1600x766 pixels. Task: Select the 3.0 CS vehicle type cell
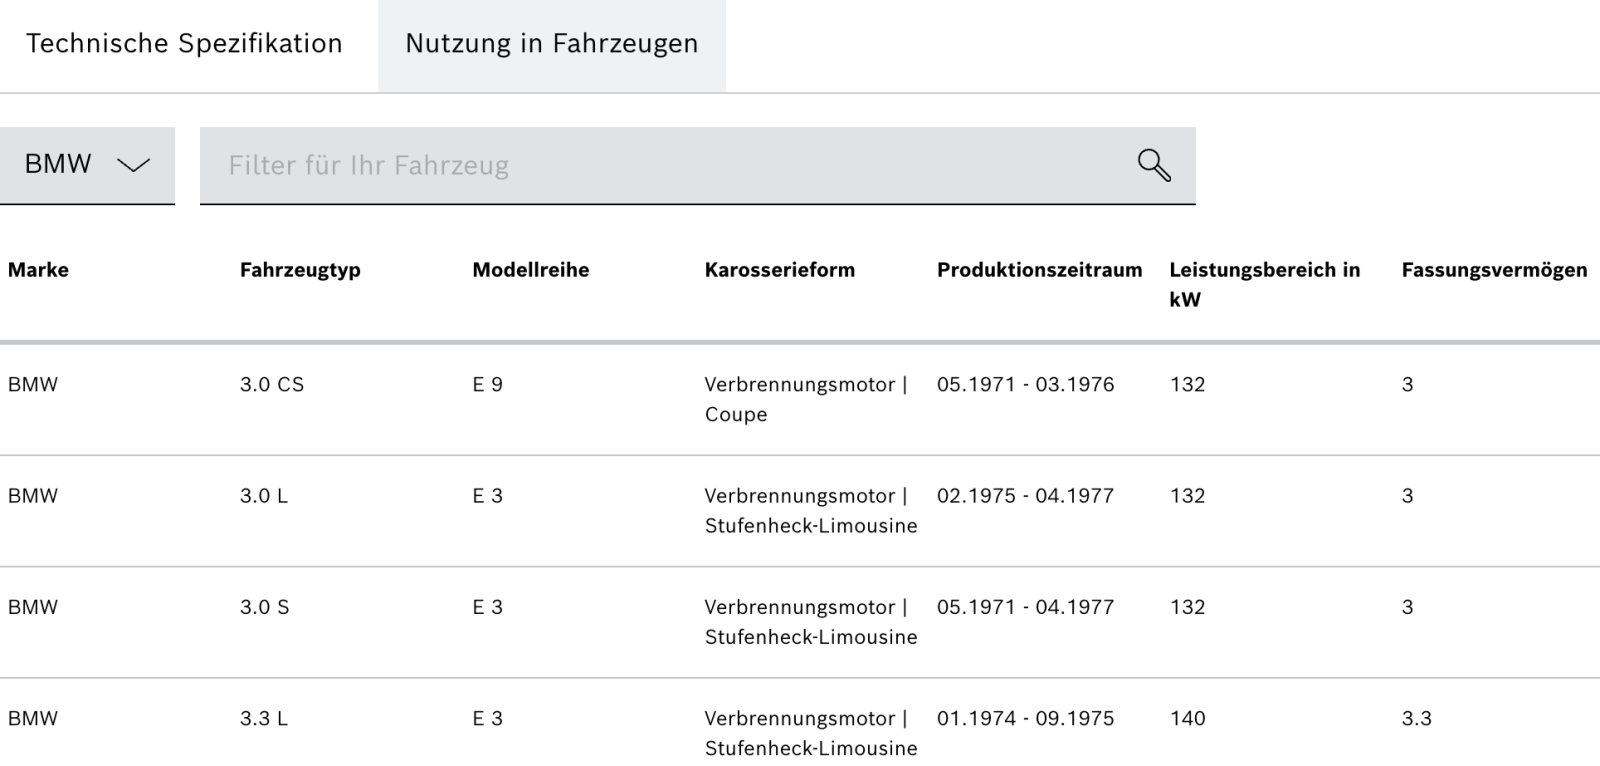coord(272,385)
